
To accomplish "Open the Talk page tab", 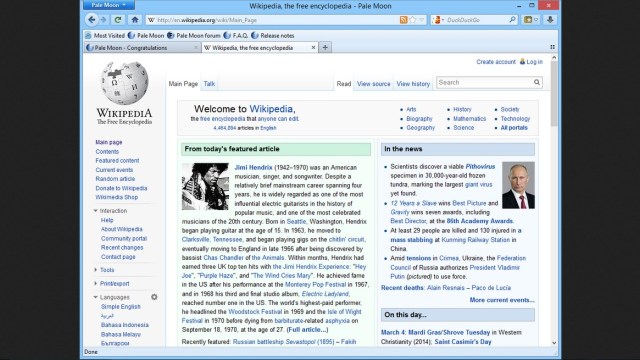I will tap(209, 84).
